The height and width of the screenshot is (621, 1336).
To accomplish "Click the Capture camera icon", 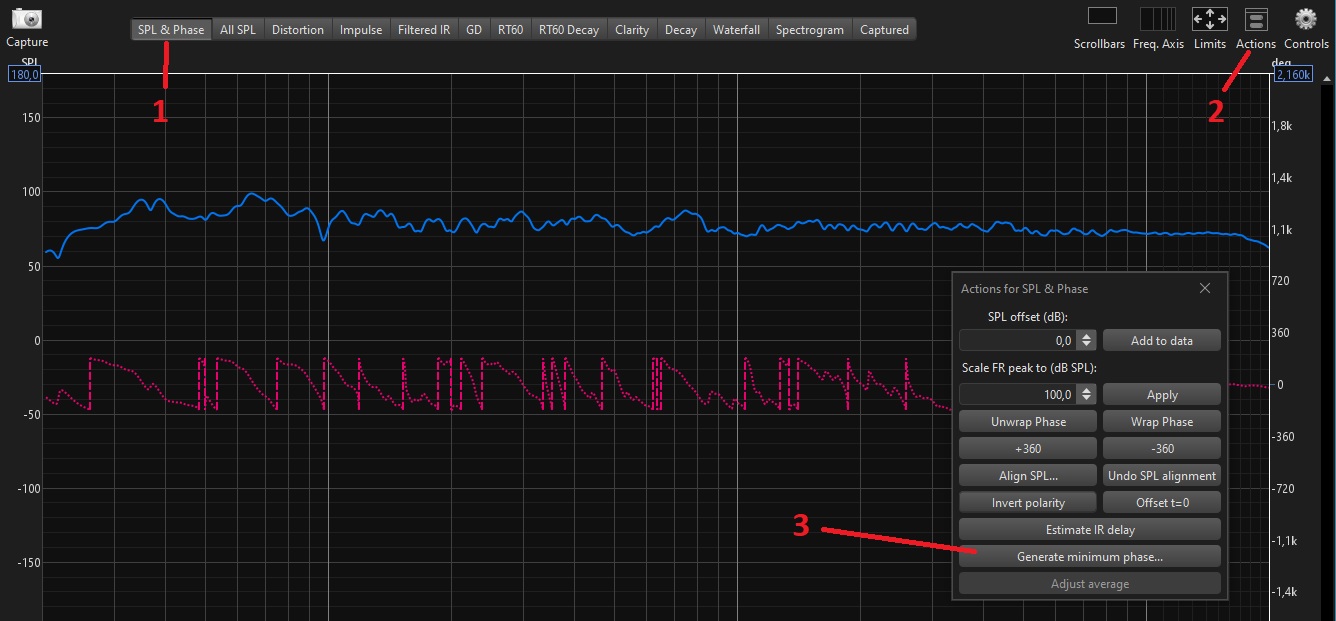I will pos(27,19).
